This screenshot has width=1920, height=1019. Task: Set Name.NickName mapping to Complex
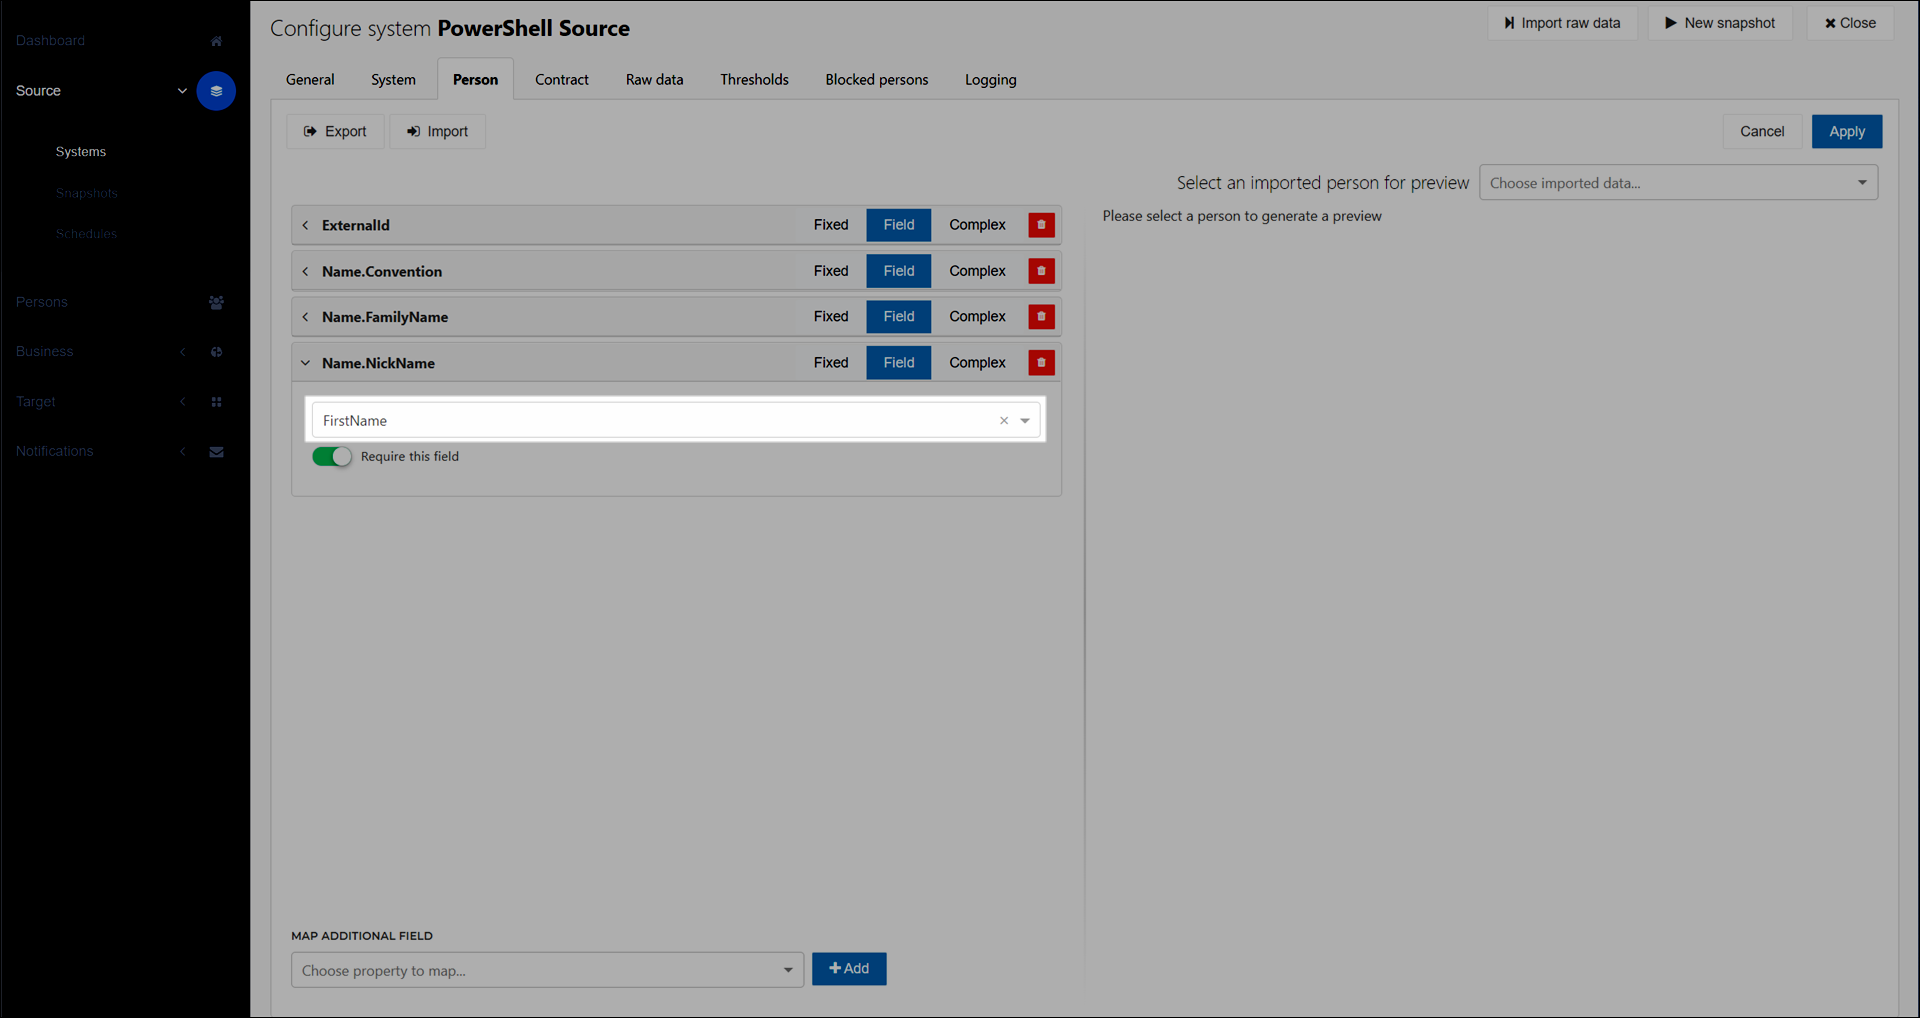[x=977, y=363]
